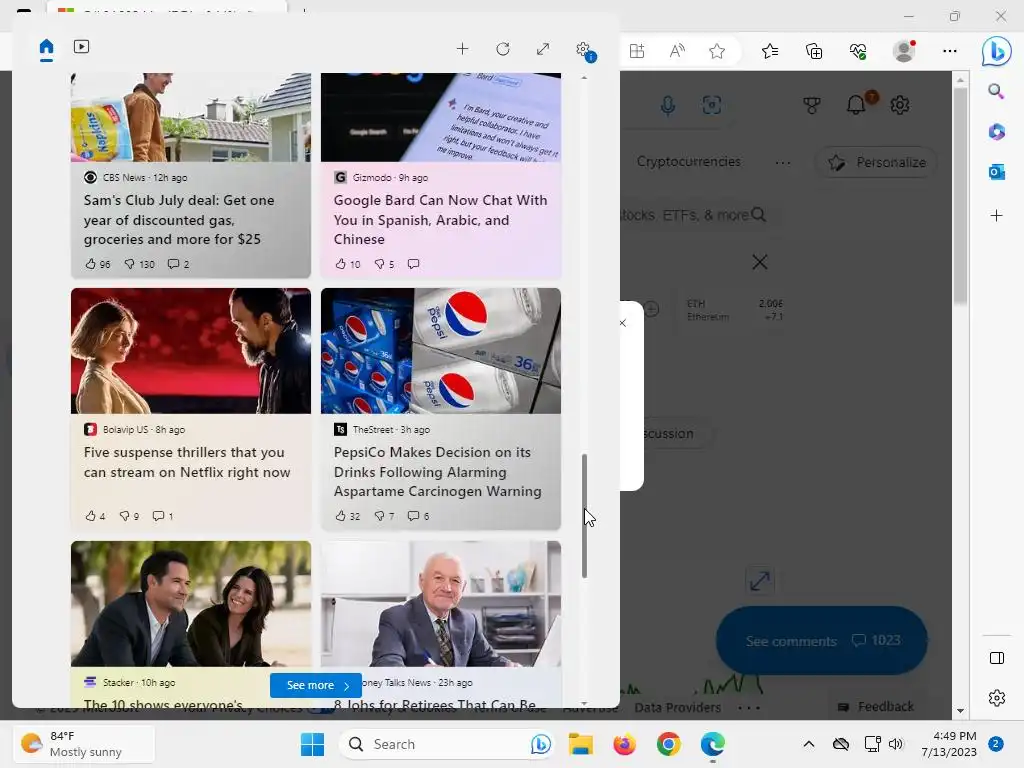Like the Netflix suspense thrillers article
This screenshot has height=768, width=1024.
pyautogui.click(x=95, y=516)
